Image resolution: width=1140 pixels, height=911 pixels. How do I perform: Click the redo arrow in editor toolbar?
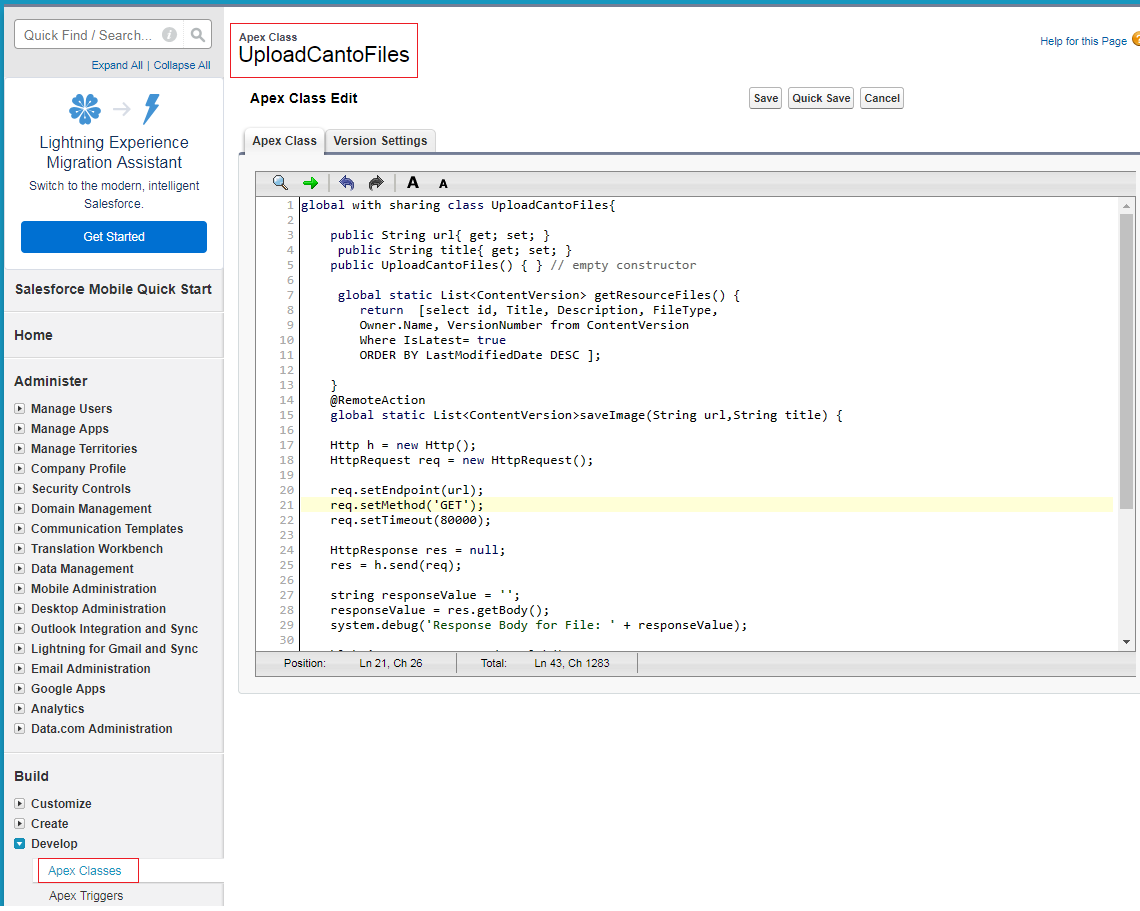point(376,183)
